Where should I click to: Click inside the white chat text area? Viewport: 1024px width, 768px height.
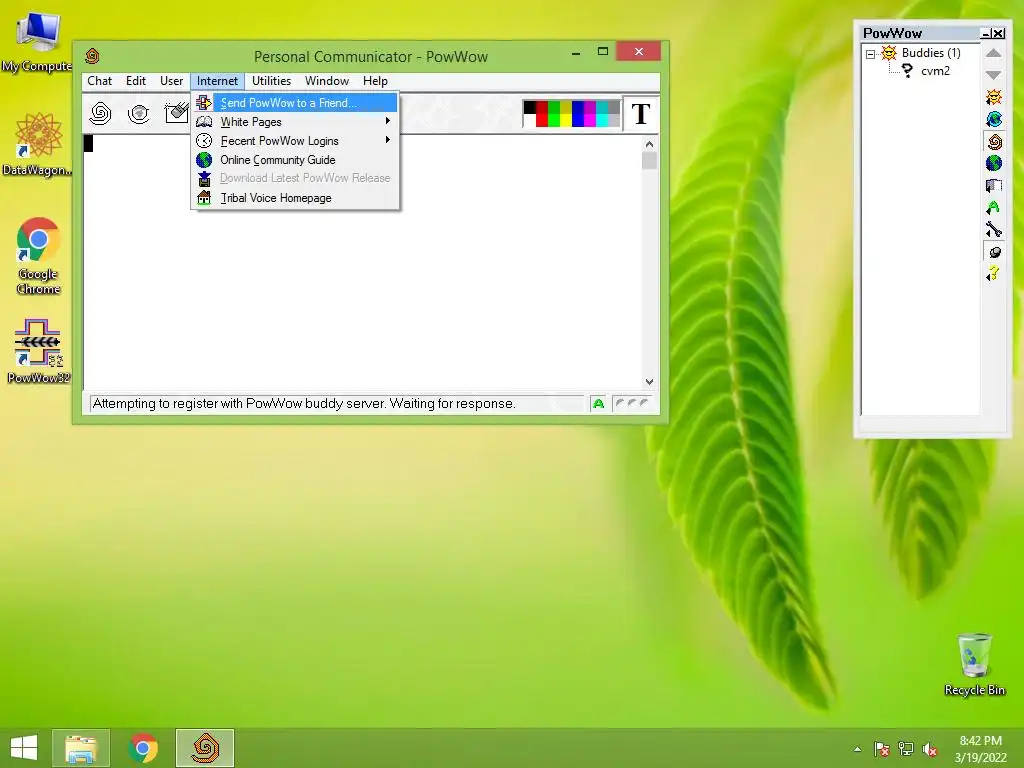click(x=362, y=261)
